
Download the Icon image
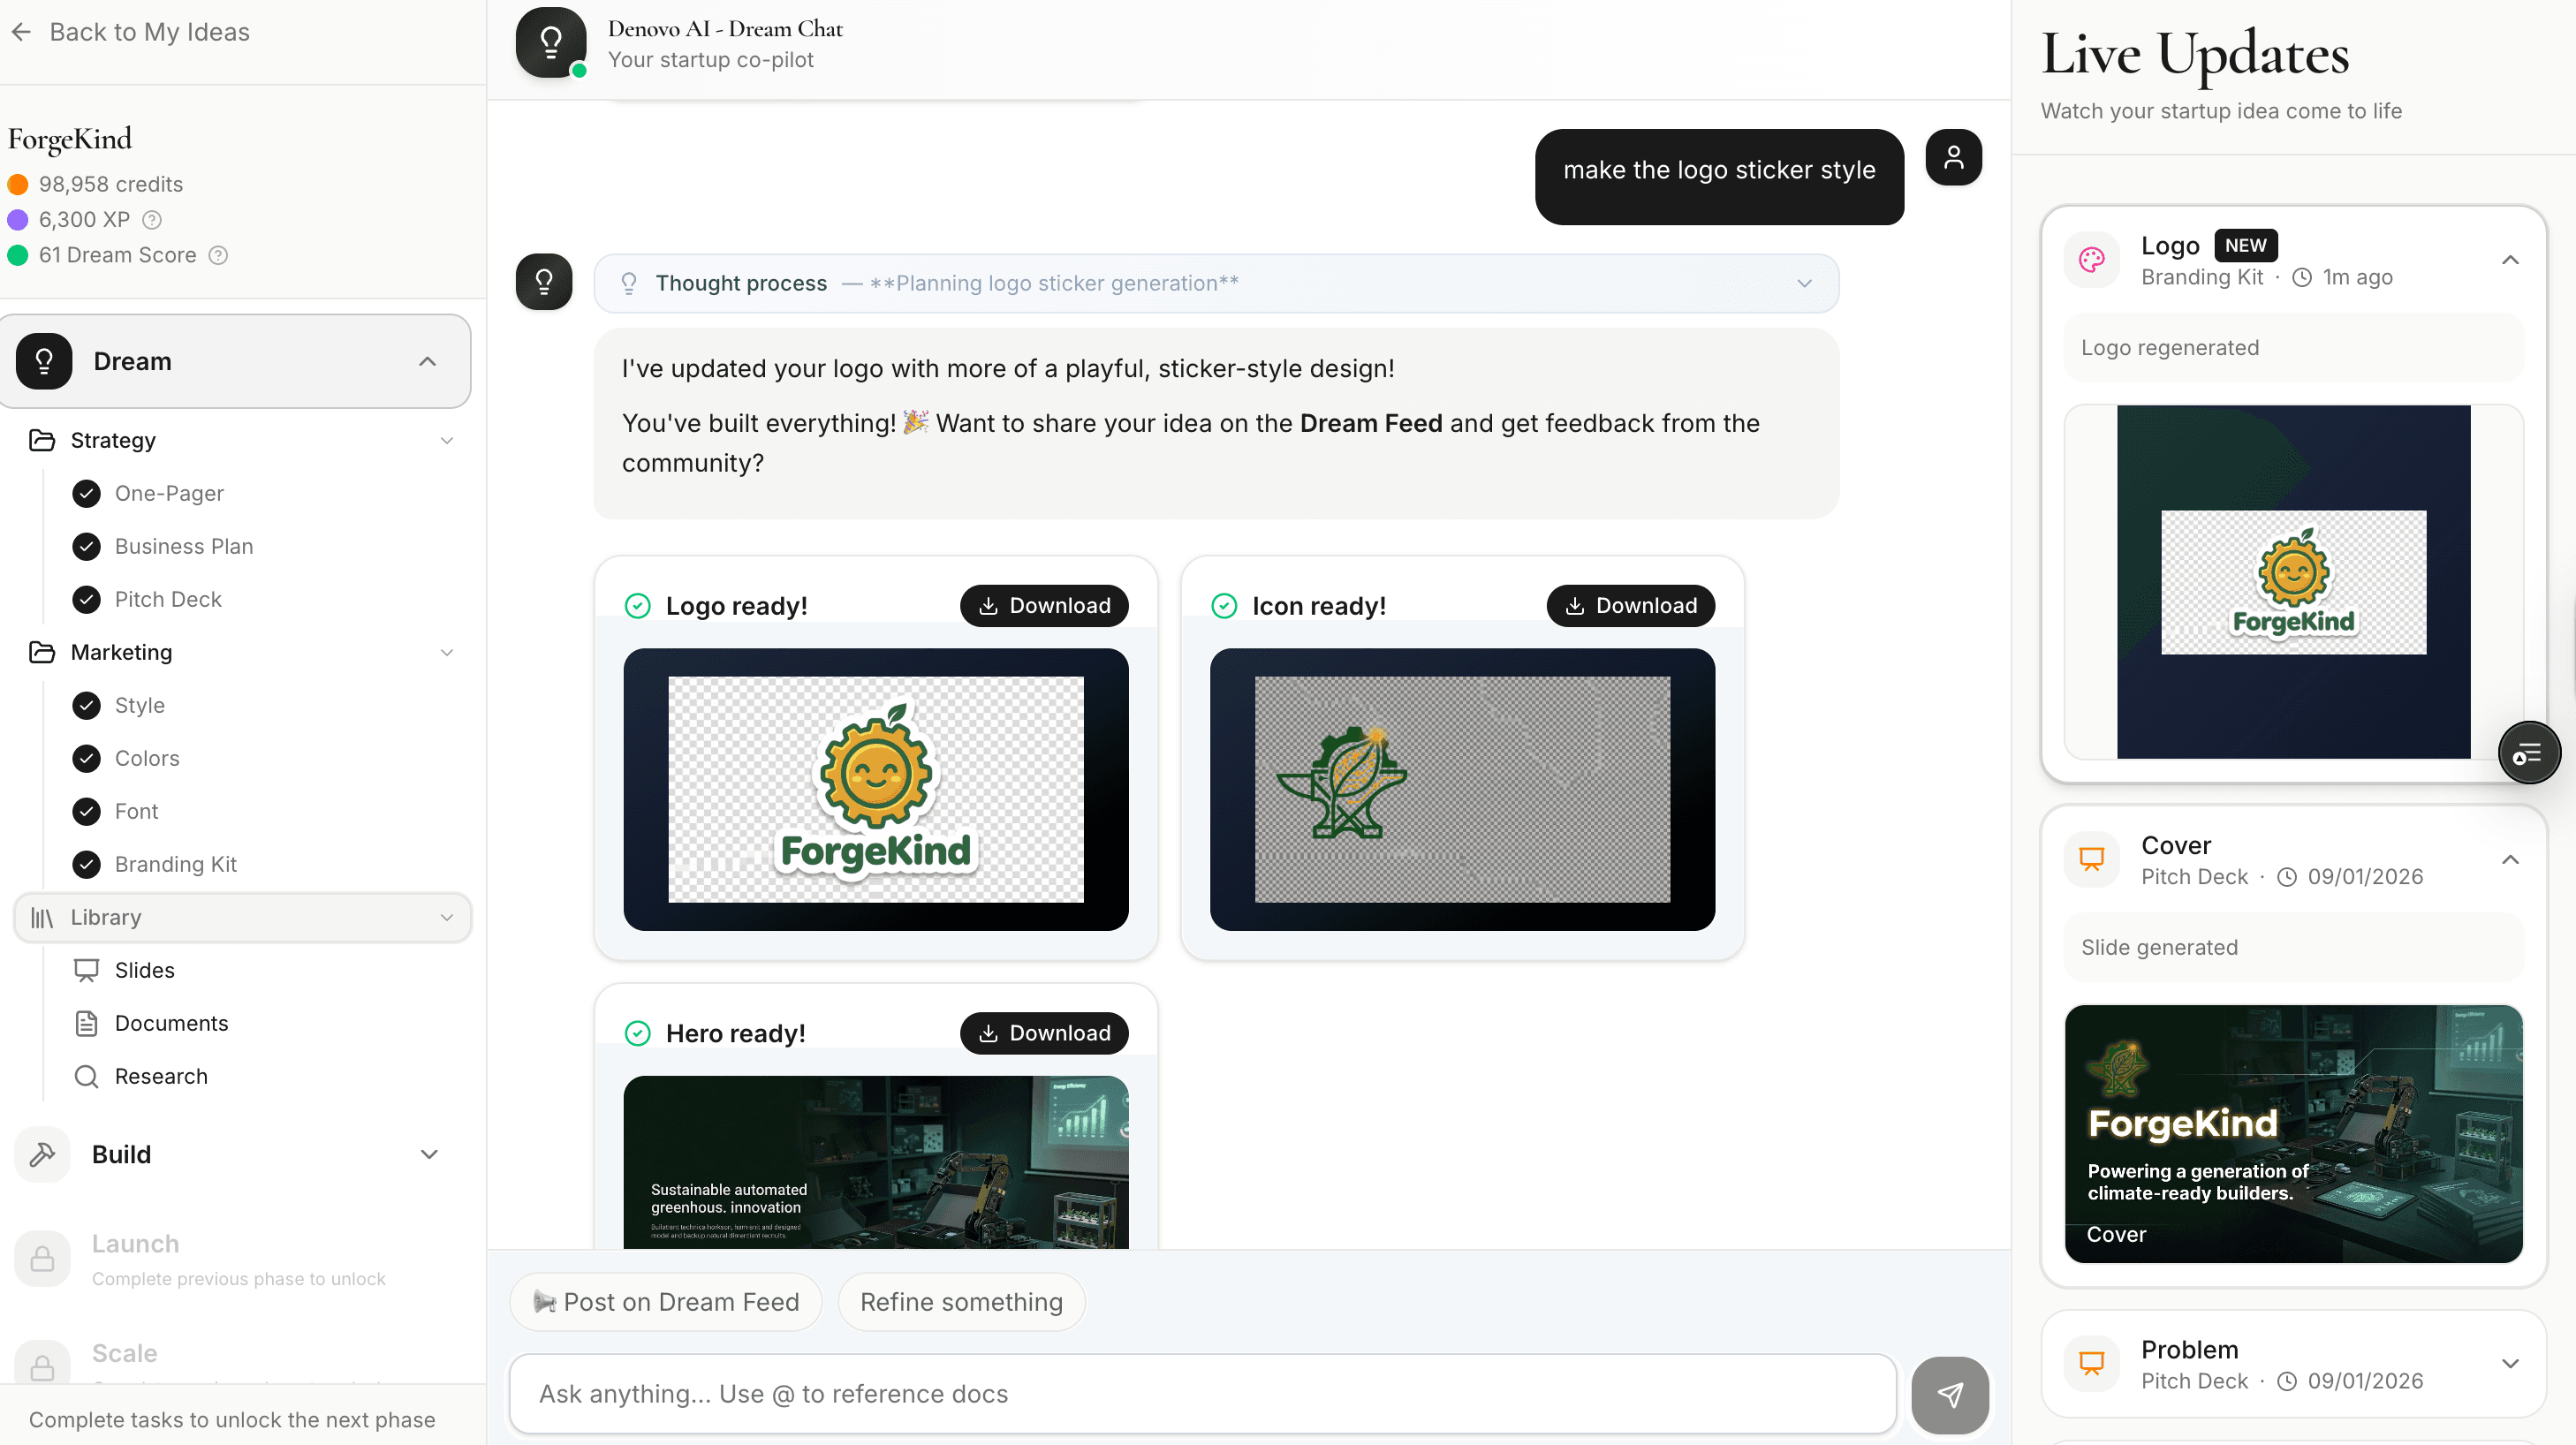[1630, 606]
